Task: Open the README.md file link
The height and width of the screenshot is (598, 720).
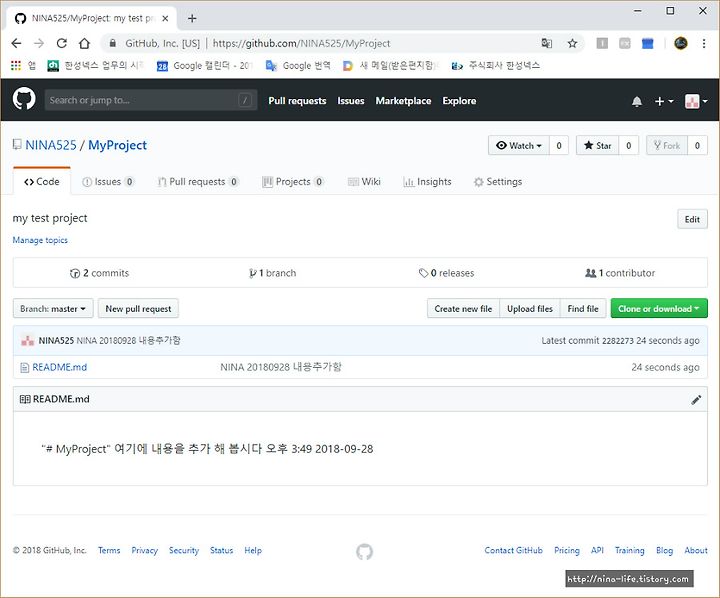Action: [x=59, y=367]
